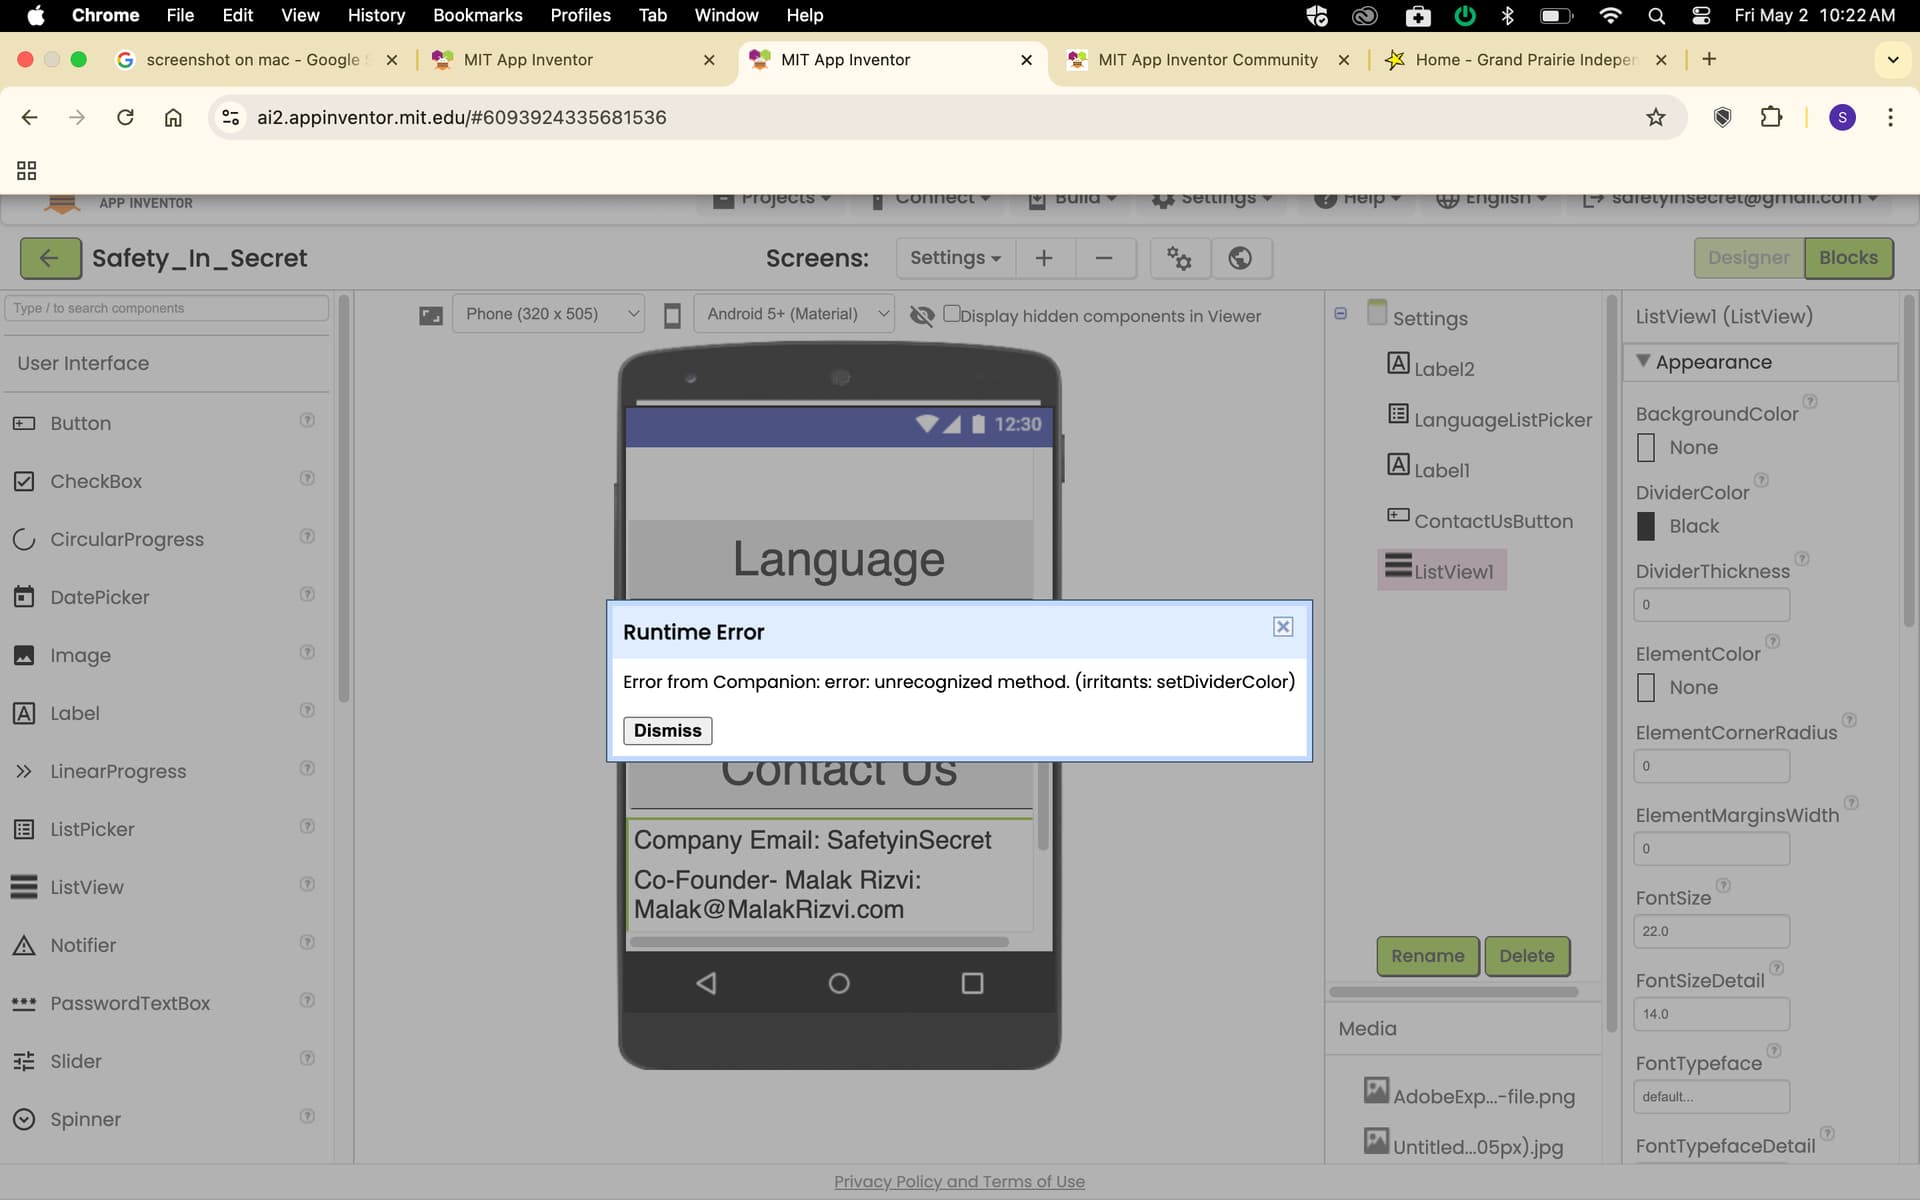This screenshot has height=1200, width=1920.
Task: Click the Notifier component icon
Action: point(24,945)
